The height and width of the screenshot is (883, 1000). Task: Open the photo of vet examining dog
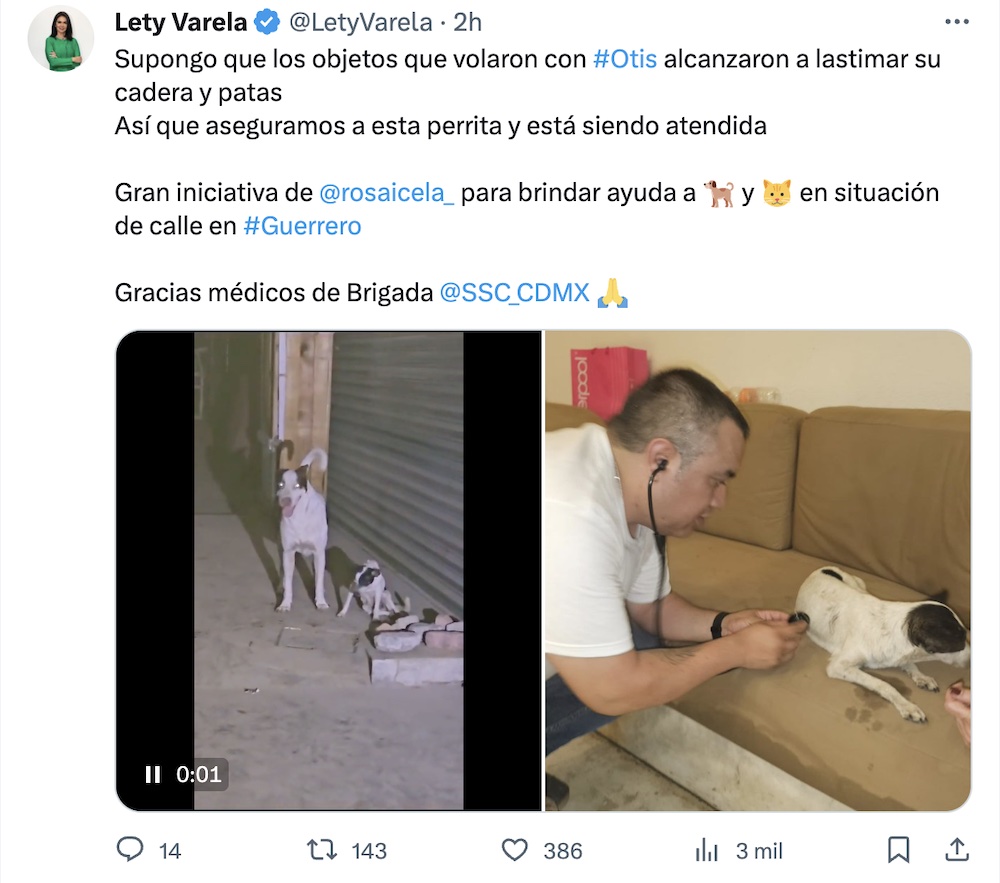click(758, 571)
